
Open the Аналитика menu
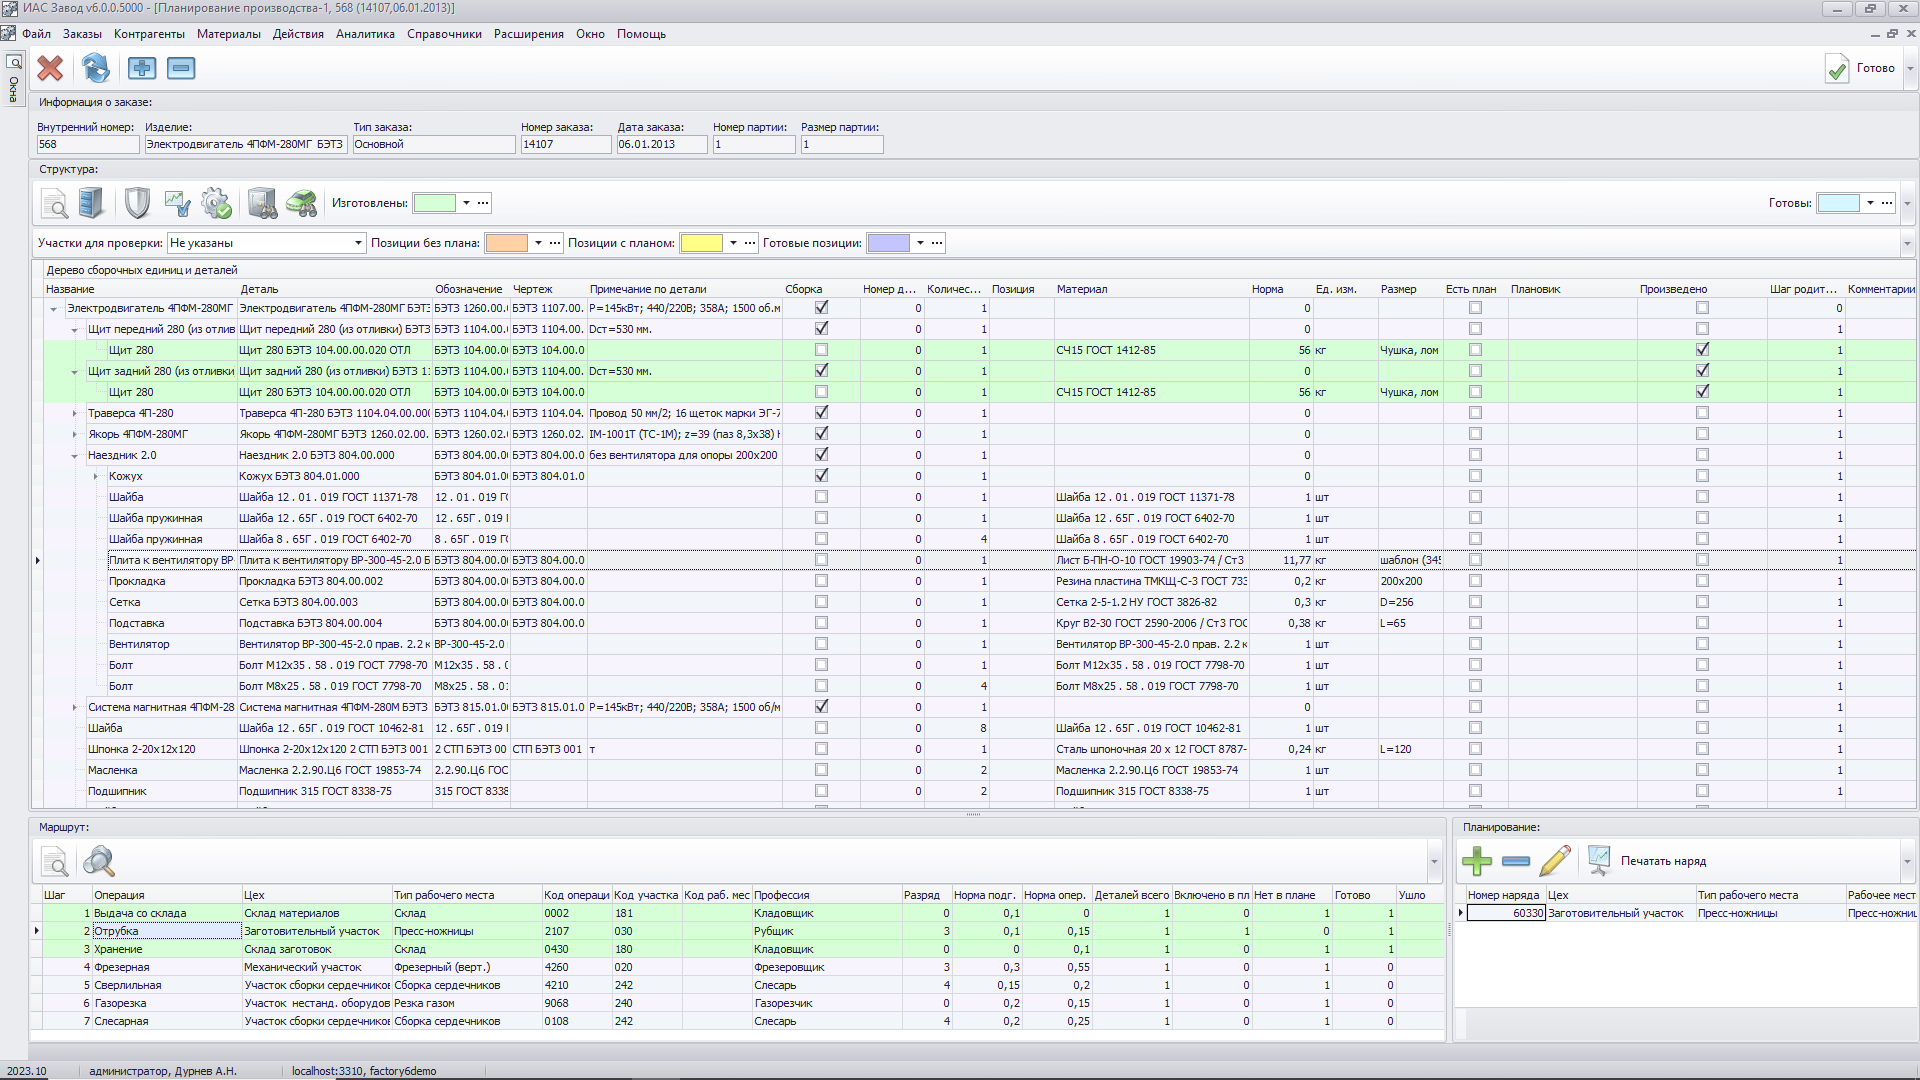[364, 34]
